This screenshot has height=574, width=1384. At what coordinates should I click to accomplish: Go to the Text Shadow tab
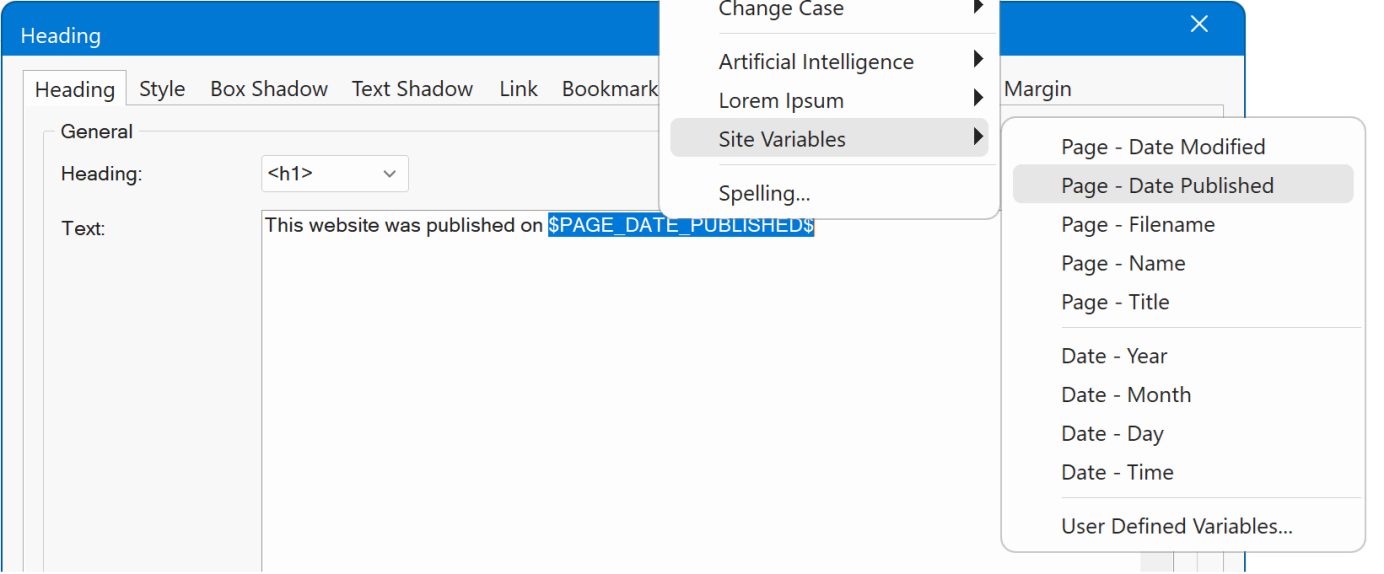[x=412, y=89]
